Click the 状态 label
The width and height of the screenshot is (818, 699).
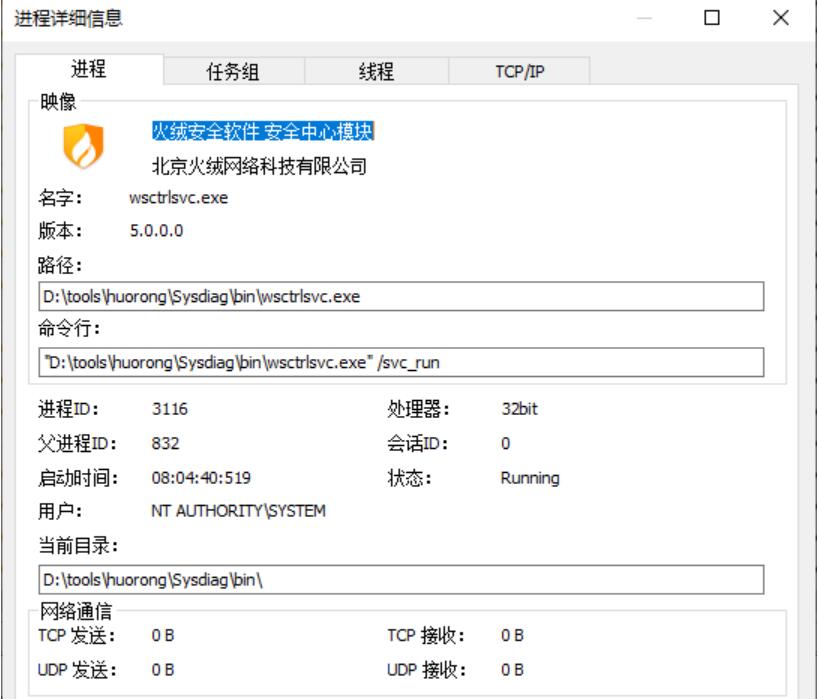(410, 478)
